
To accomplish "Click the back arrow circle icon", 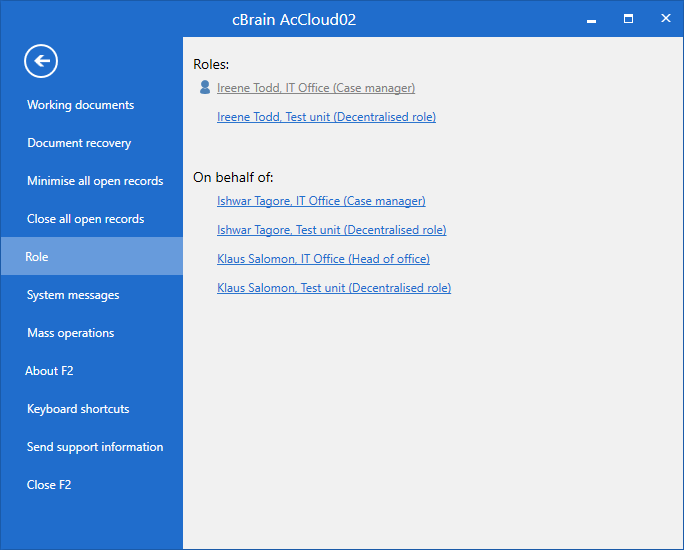I will tap(41, 61).
